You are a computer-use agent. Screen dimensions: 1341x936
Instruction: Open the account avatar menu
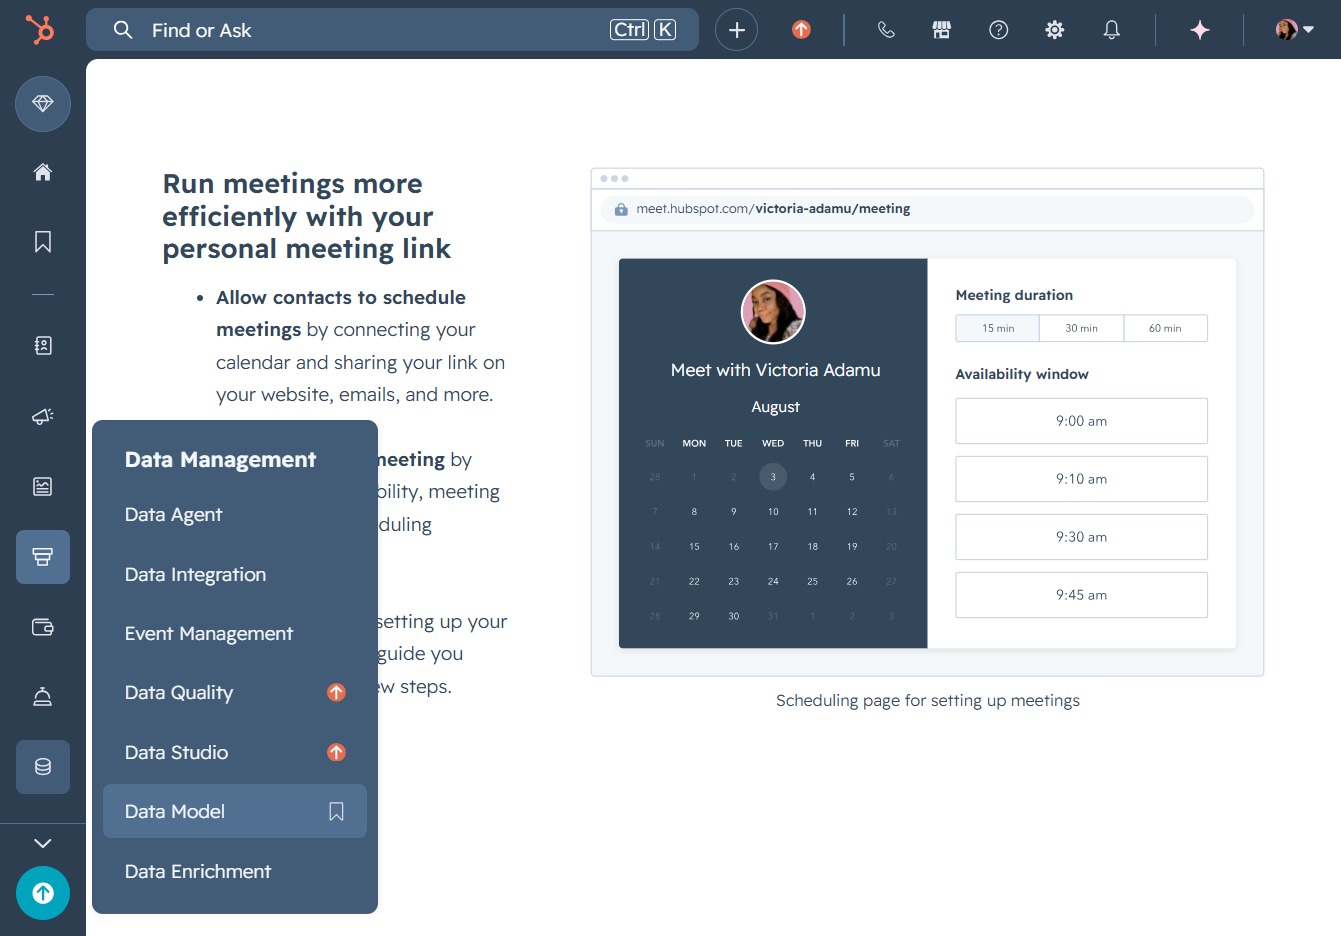[x=1294, y=30]
